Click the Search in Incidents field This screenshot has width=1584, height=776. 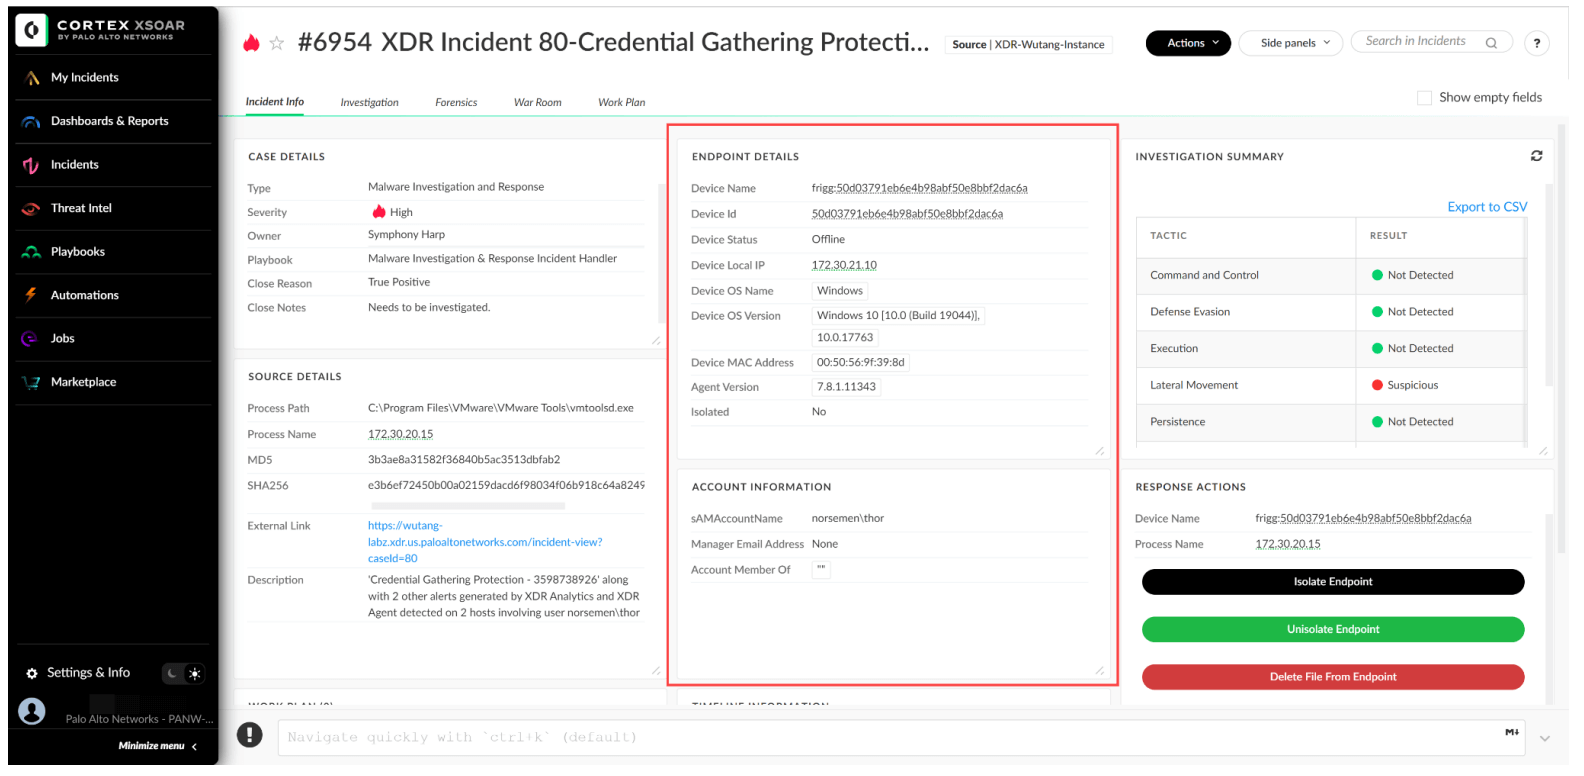tap(1418, 42)
